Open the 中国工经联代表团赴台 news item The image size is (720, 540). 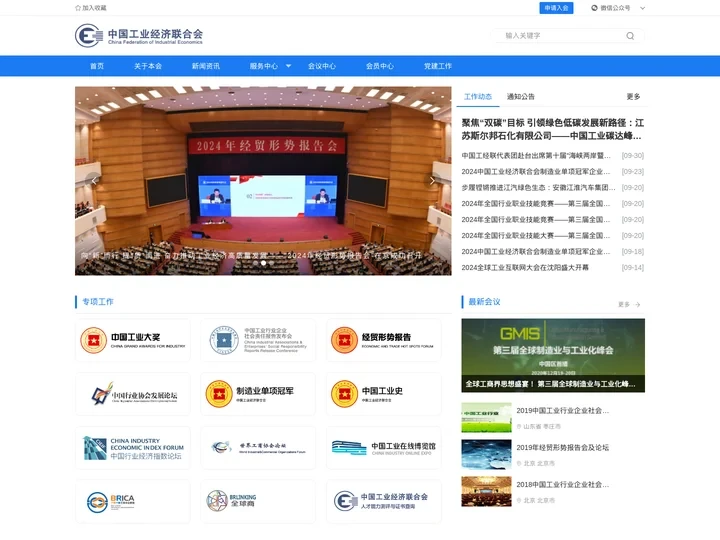[536, 156]
